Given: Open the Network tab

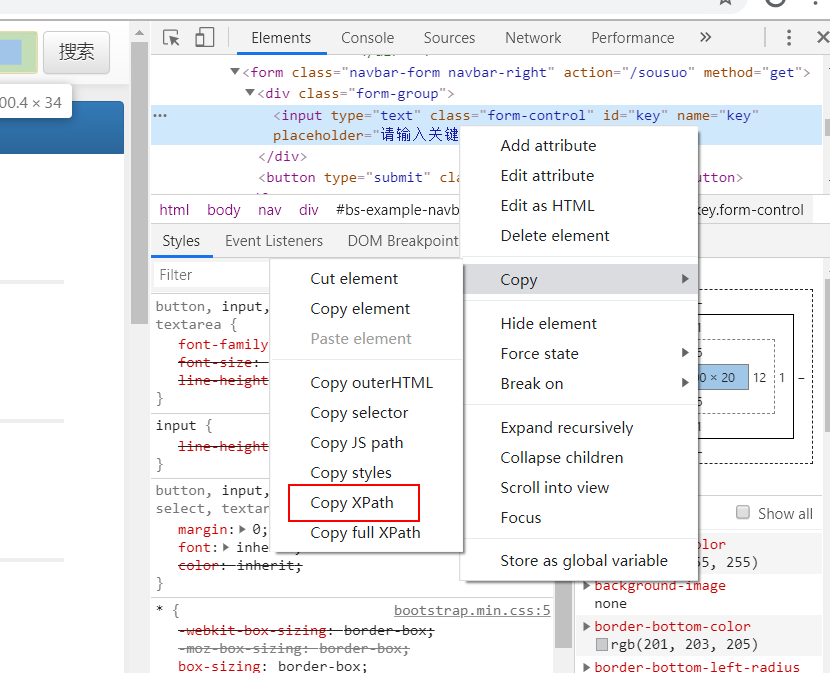Looking at the screenshot, I should [x=533, y=38].
